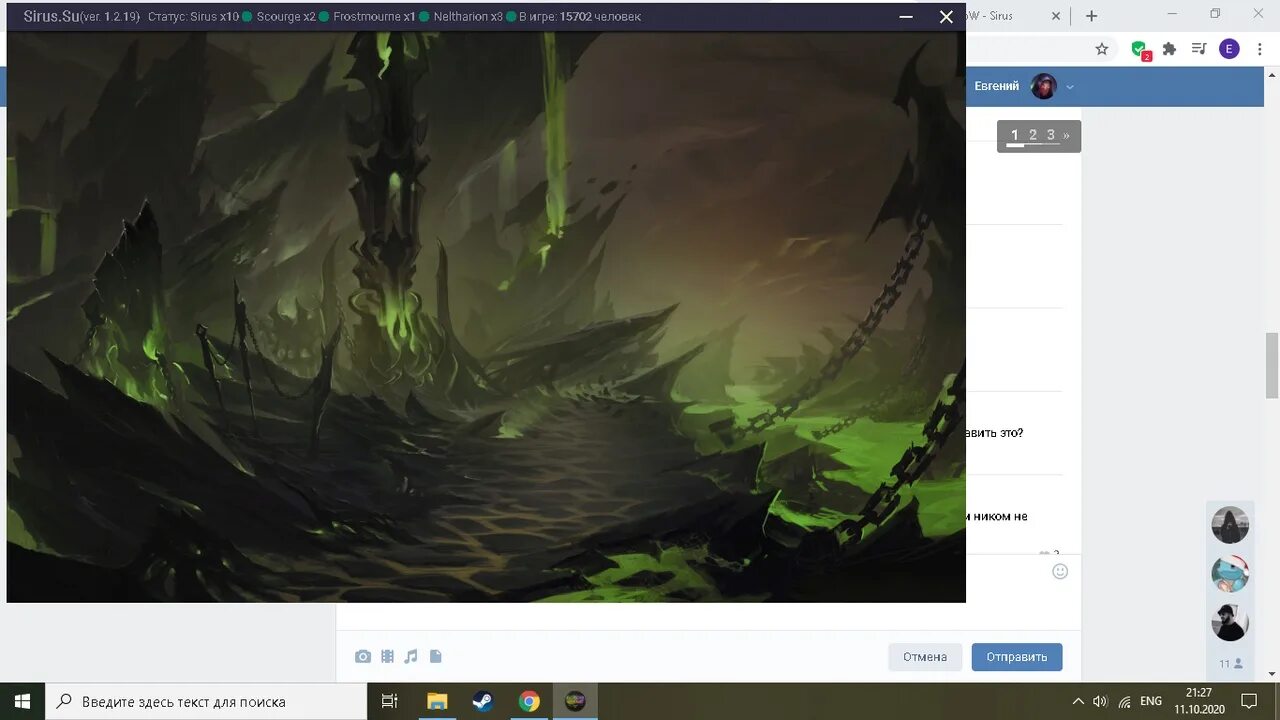Click the Windows taskbar search field
Viewport: 1280px width, 720px height.
206,702
